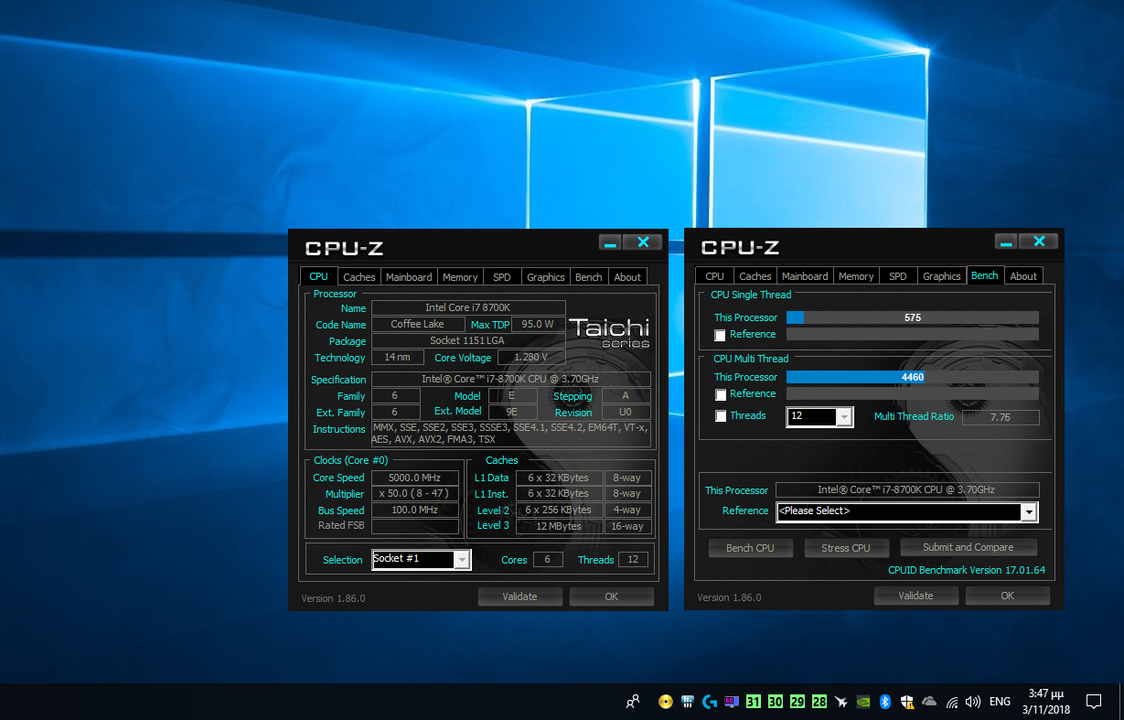
Task: Open the gold disc tray icon
Action: click(x=666, y=701)
